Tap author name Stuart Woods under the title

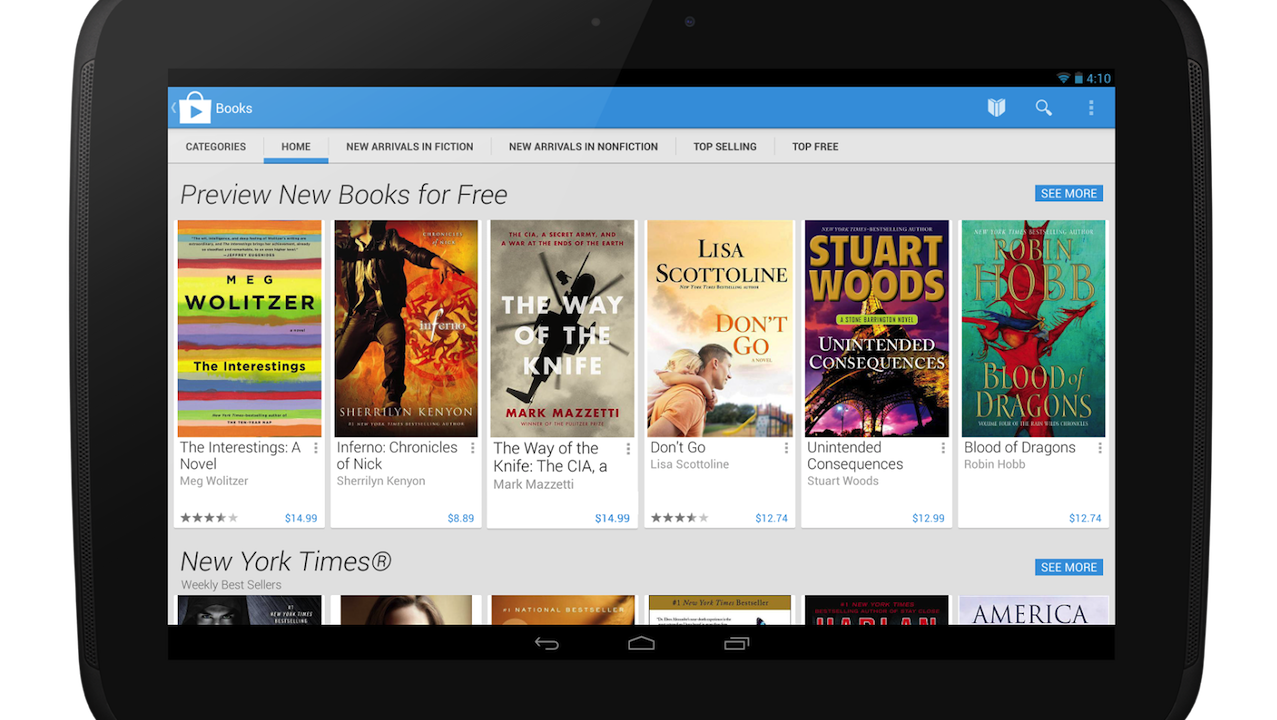click(x=843, y=481)
